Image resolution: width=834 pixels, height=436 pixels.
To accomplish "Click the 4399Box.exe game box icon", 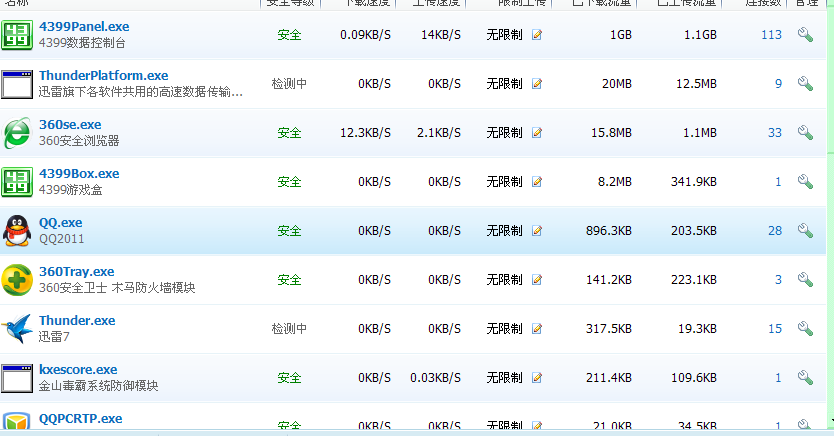I will click(x=17, y=181).
